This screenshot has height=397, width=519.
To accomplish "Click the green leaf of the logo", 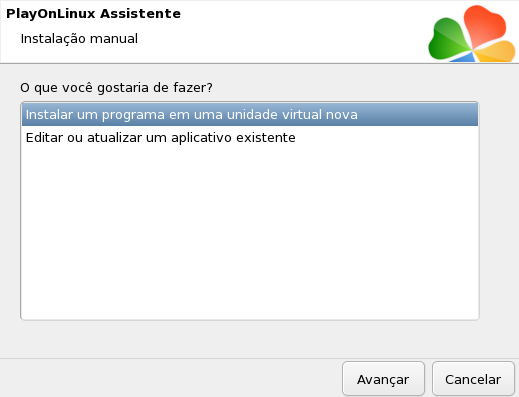I will coord(447,39).
